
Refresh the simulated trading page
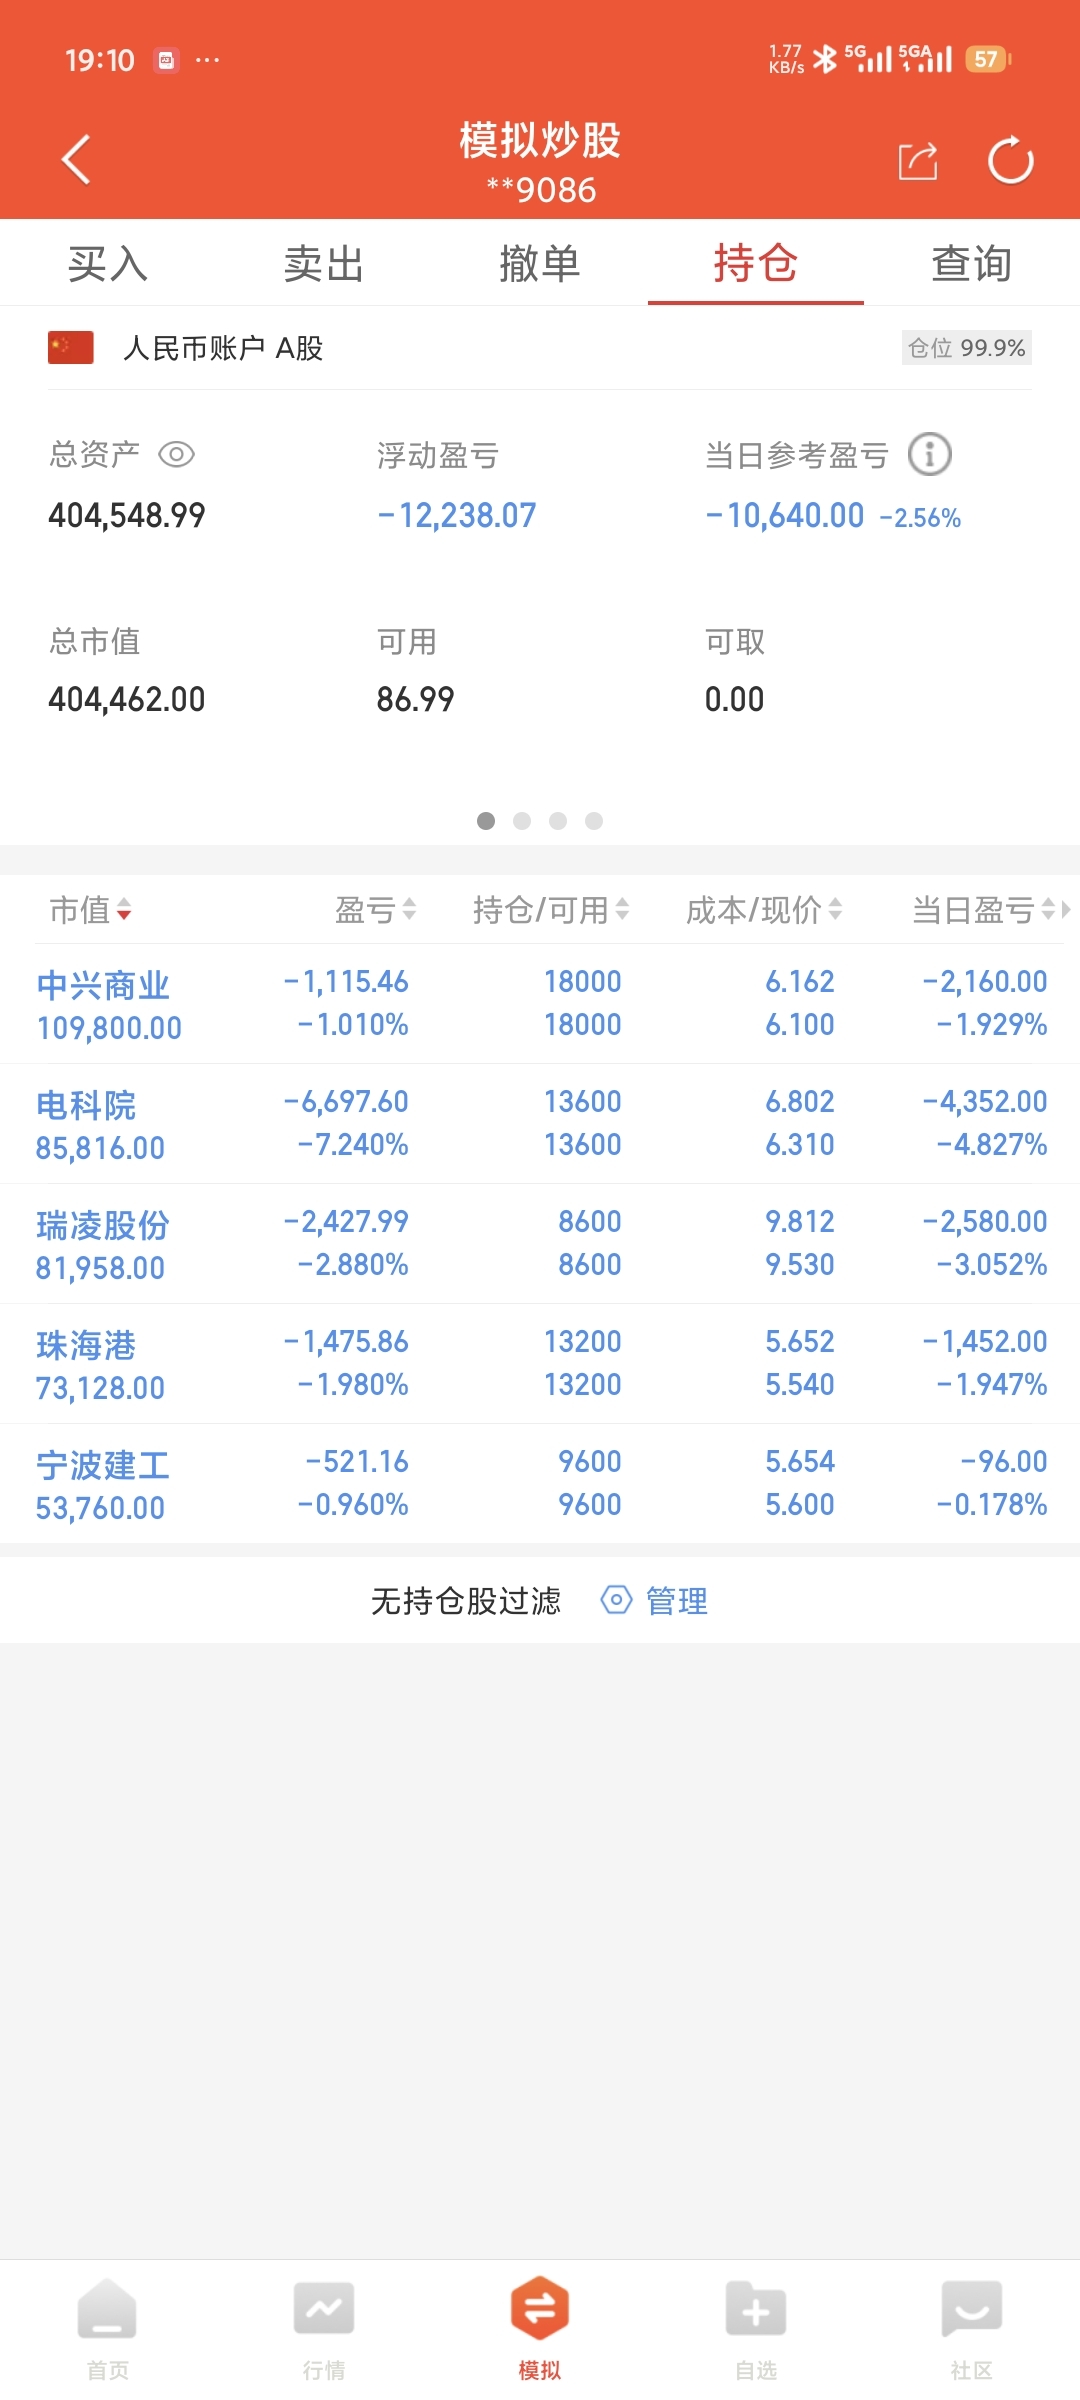(1010, 160)
